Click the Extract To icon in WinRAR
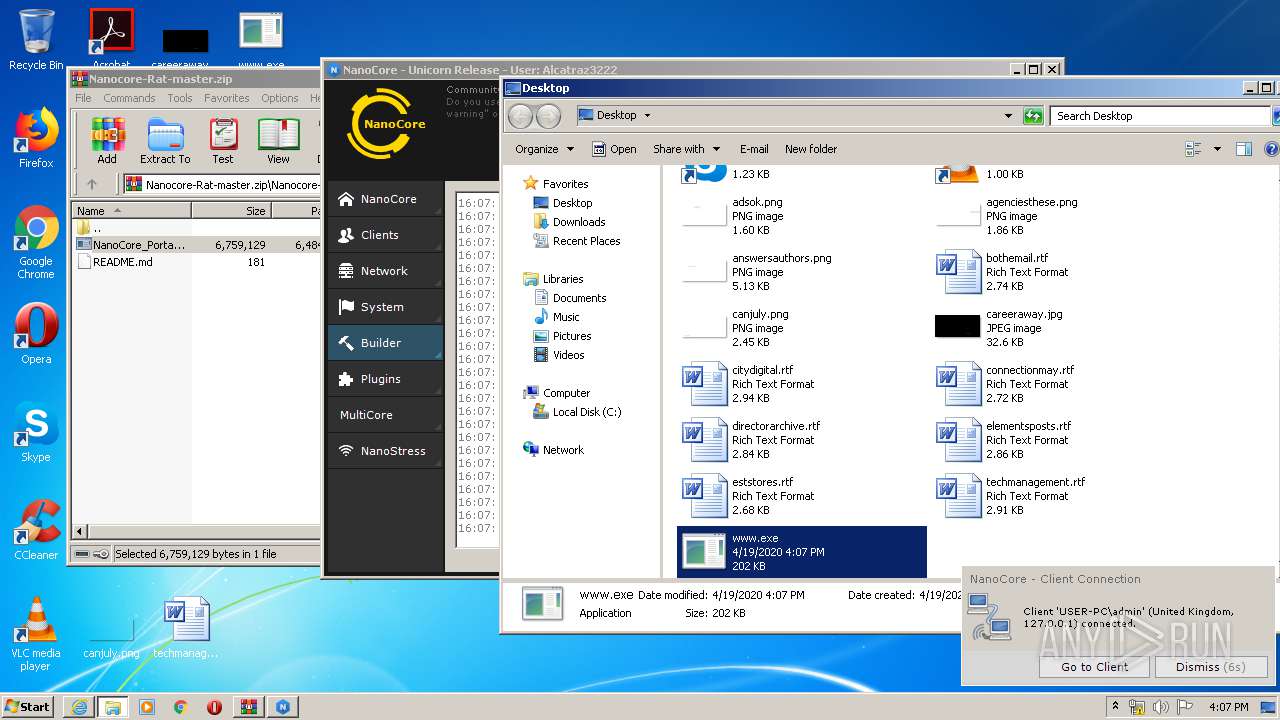The height and width of the screenshot is (720, 1280). (x=165, y=141)
